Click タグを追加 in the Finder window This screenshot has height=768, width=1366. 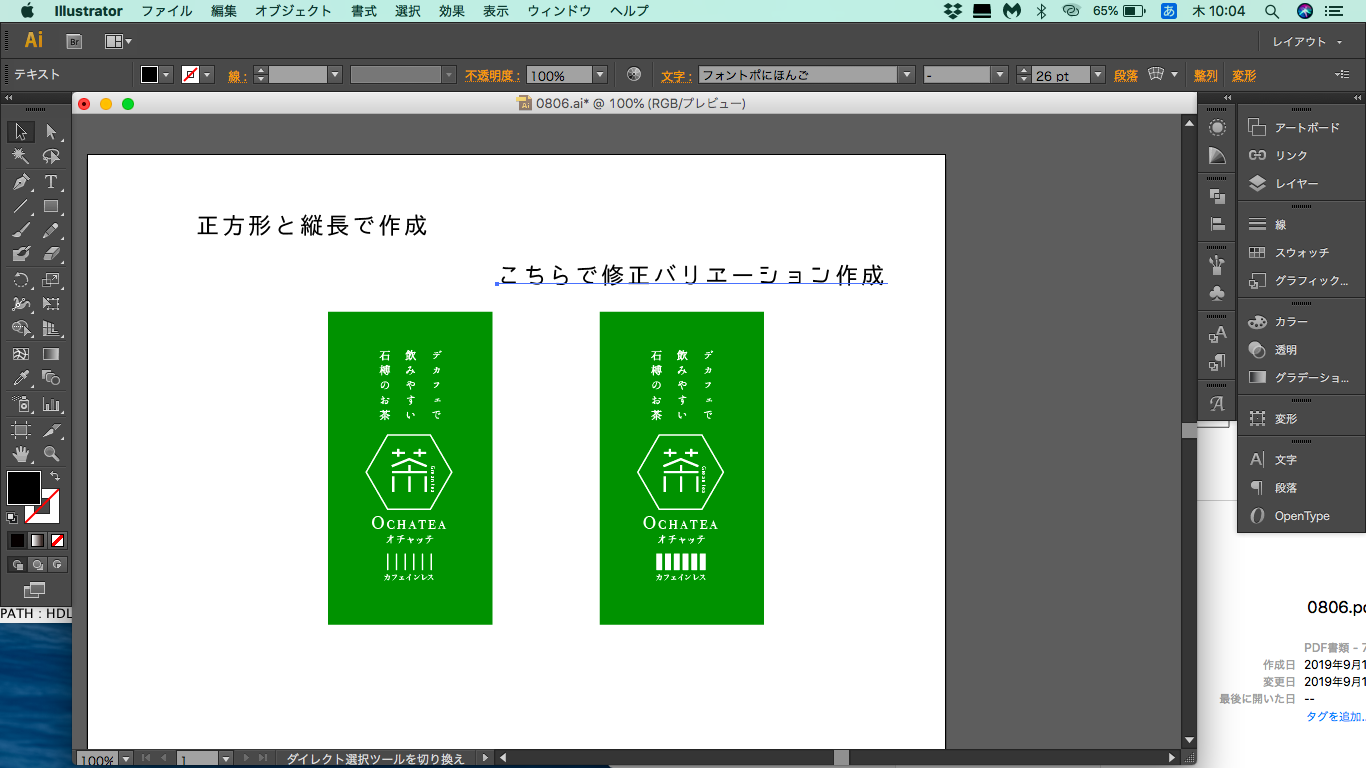pyautogui.click(x=1336, y=716)
